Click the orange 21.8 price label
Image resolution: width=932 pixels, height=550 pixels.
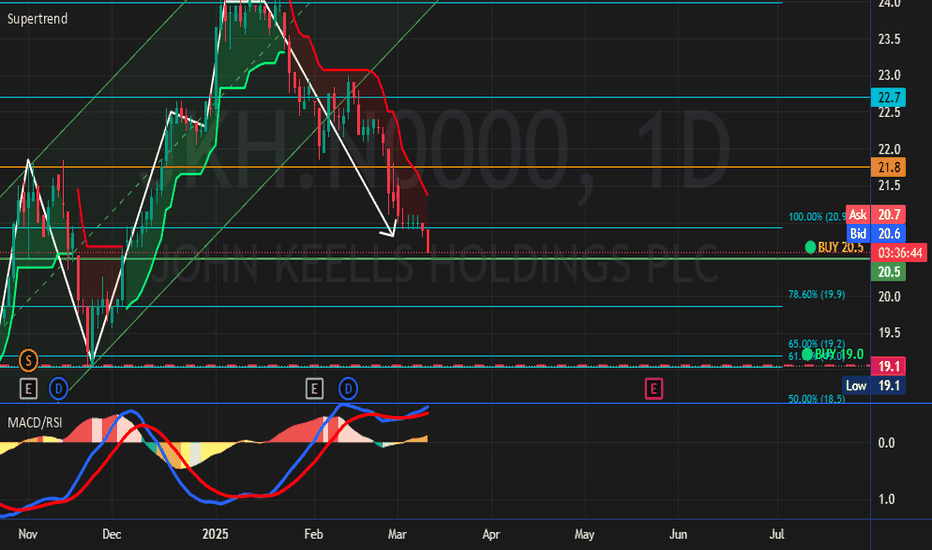point(888,167)
